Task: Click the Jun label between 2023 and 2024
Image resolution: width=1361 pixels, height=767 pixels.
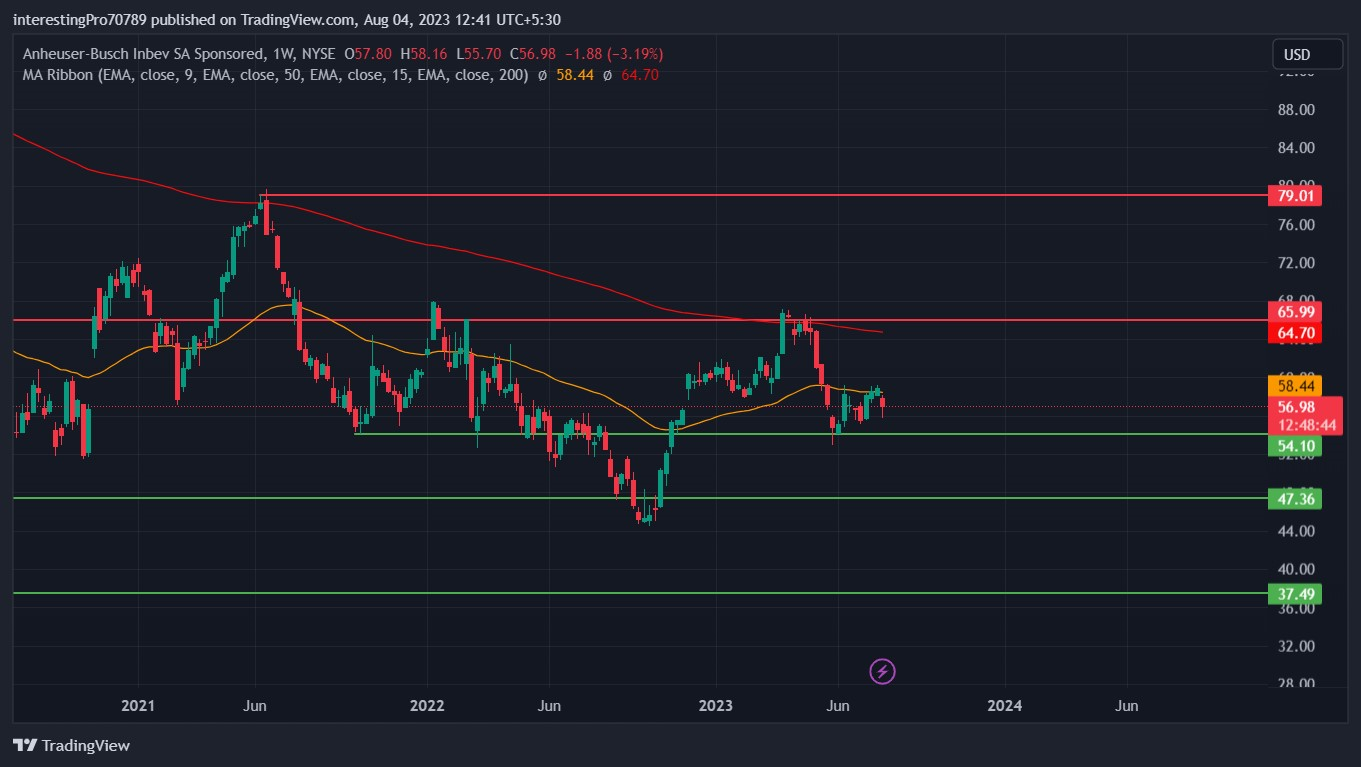Action: (x=838, y=706)
